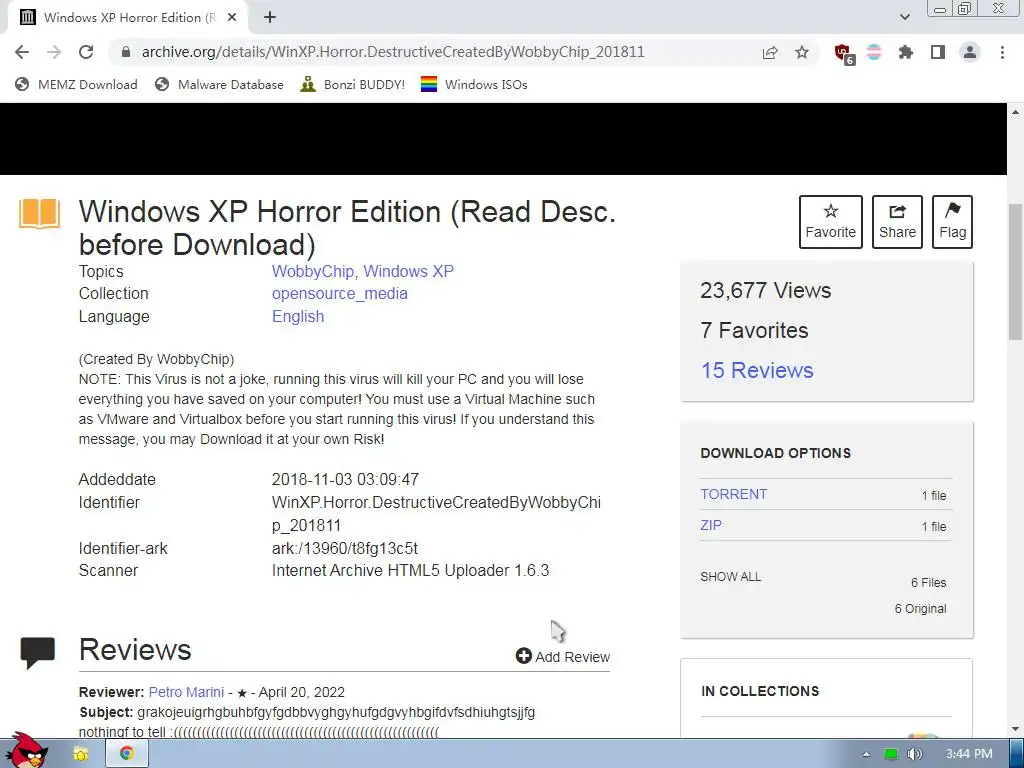This screenshot has width=1024, height=768.
Task: Click the share page icon in address bar
Action: coord(770,52)
